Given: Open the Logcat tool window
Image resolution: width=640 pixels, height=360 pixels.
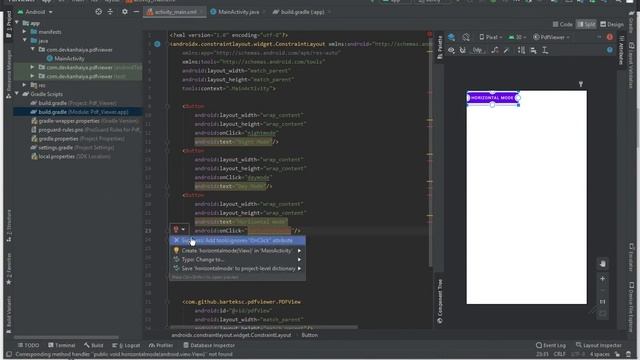Looking at the screenshot, I should coord(126,345).
